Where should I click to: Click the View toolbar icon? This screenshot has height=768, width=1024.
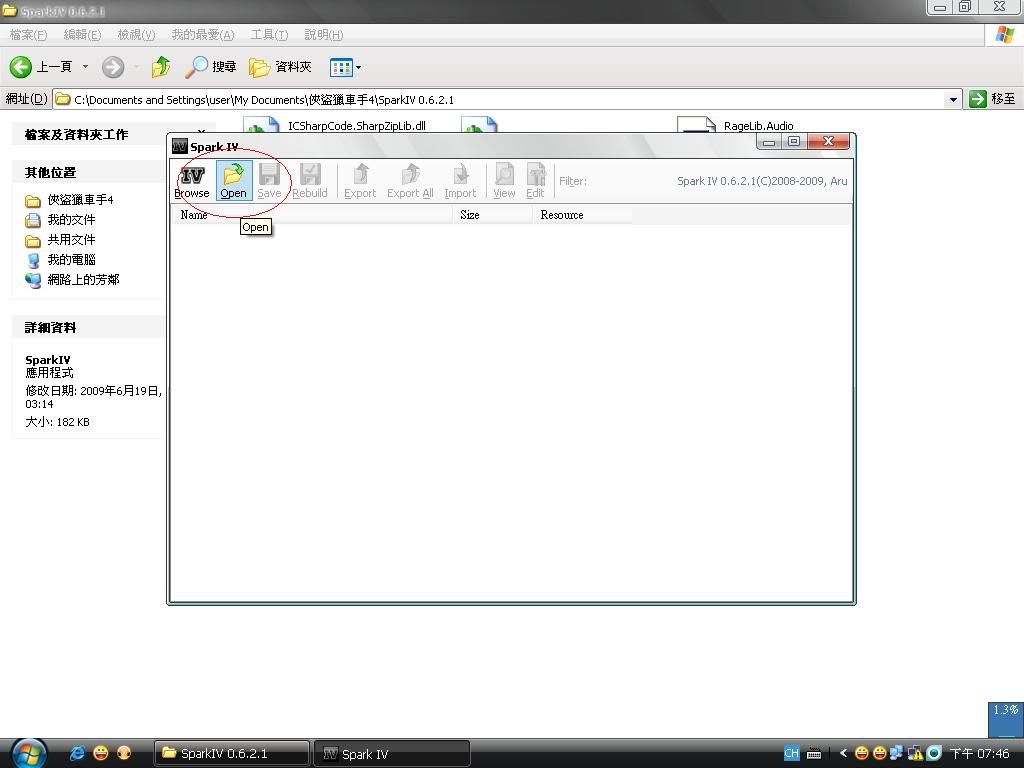tap(504, 181)
